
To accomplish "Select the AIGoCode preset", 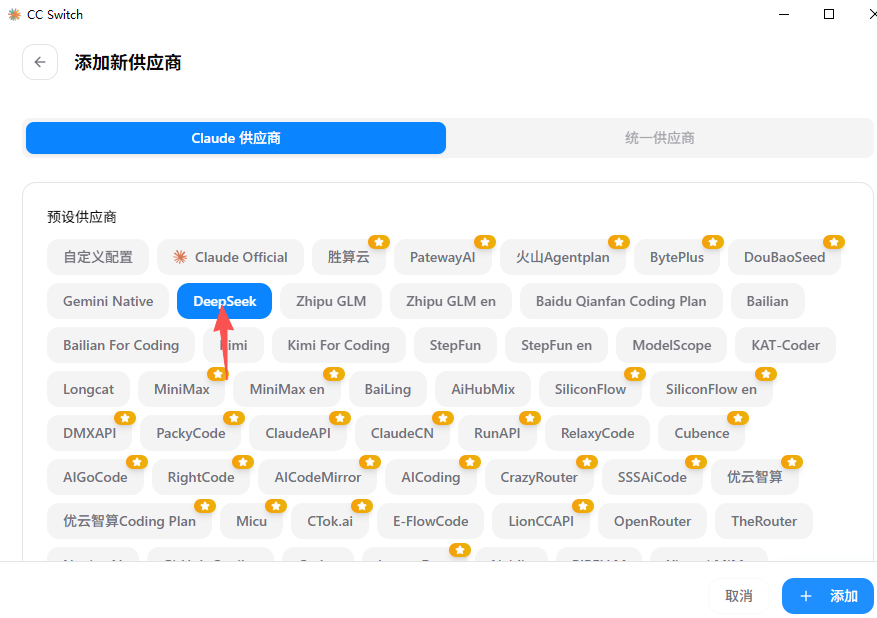I will click(95, 477).
